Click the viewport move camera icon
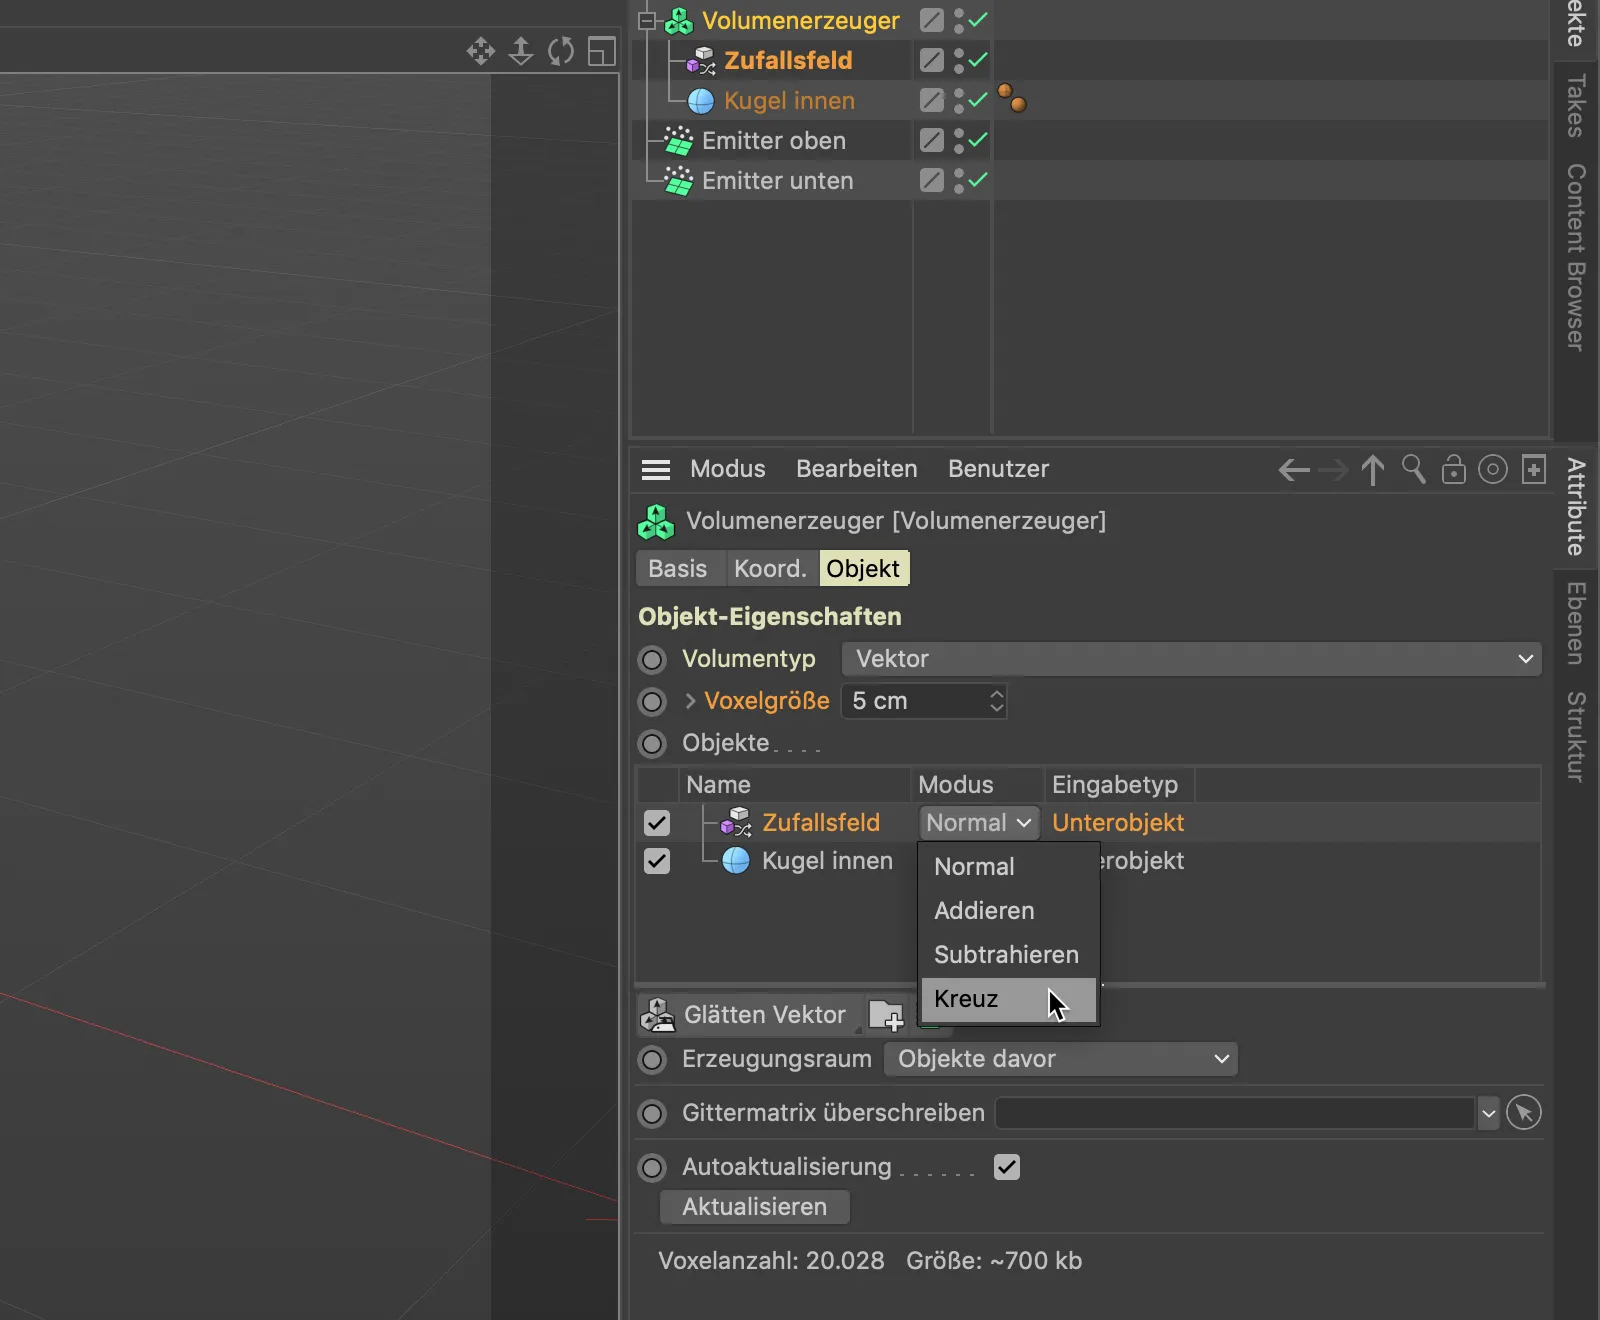 pyautogui.click(x=481, y=51)
